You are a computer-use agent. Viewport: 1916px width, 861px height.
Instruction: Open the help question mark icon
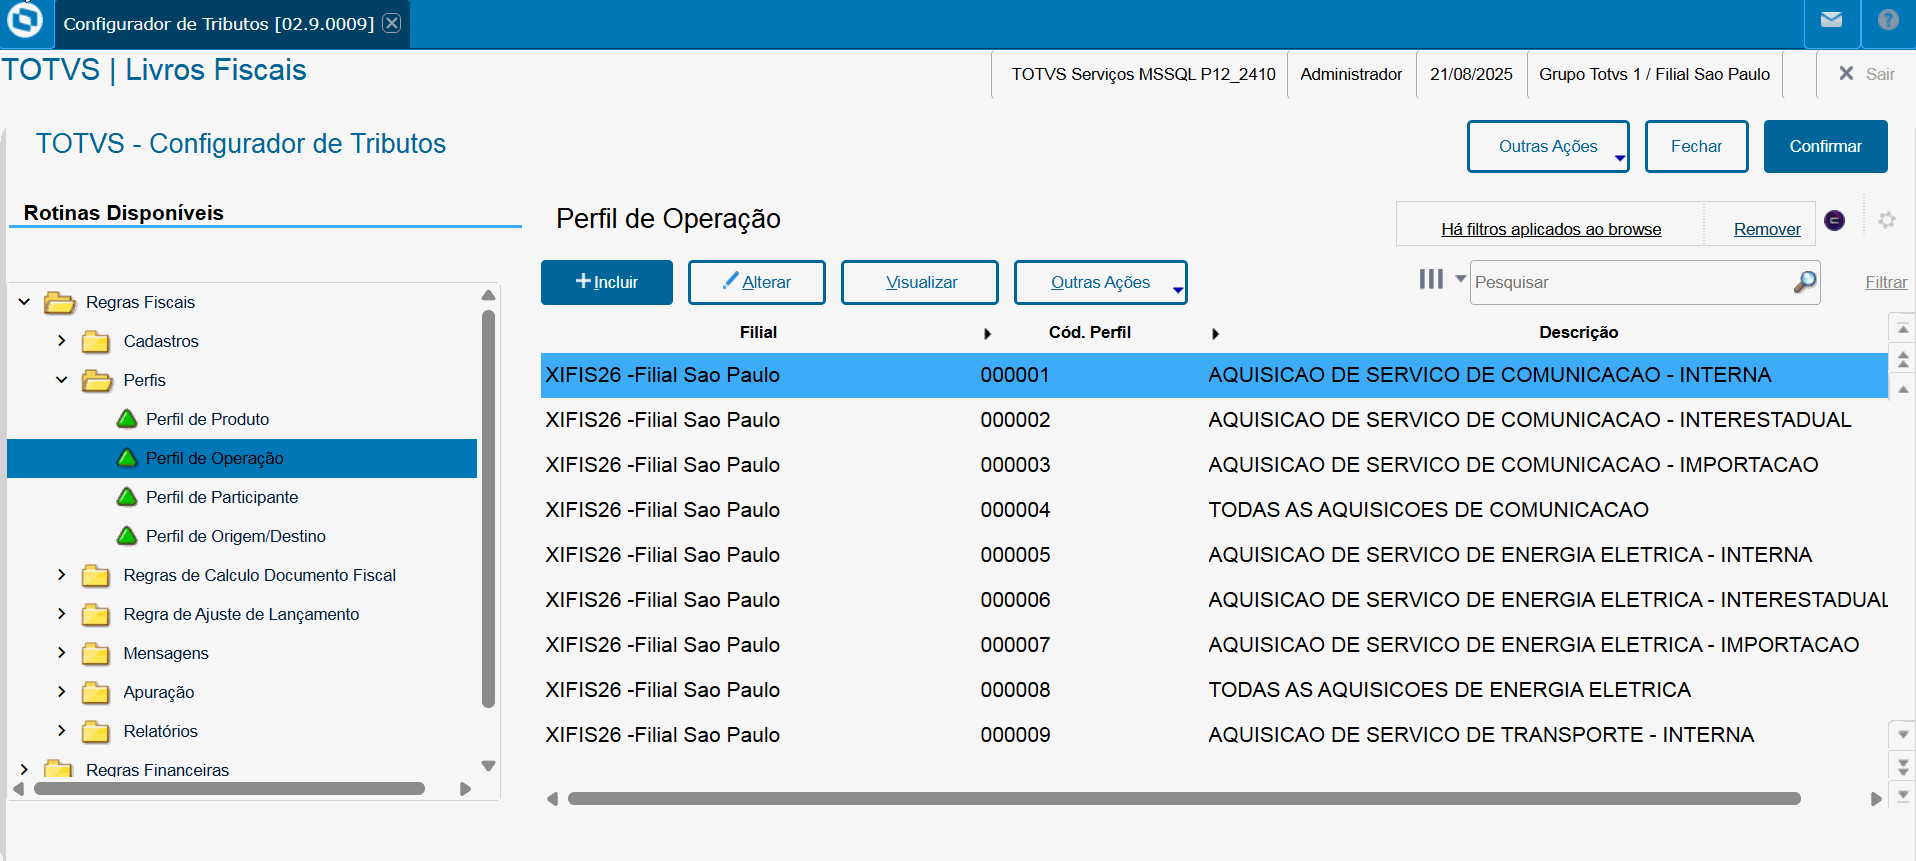pos(1888,20)
